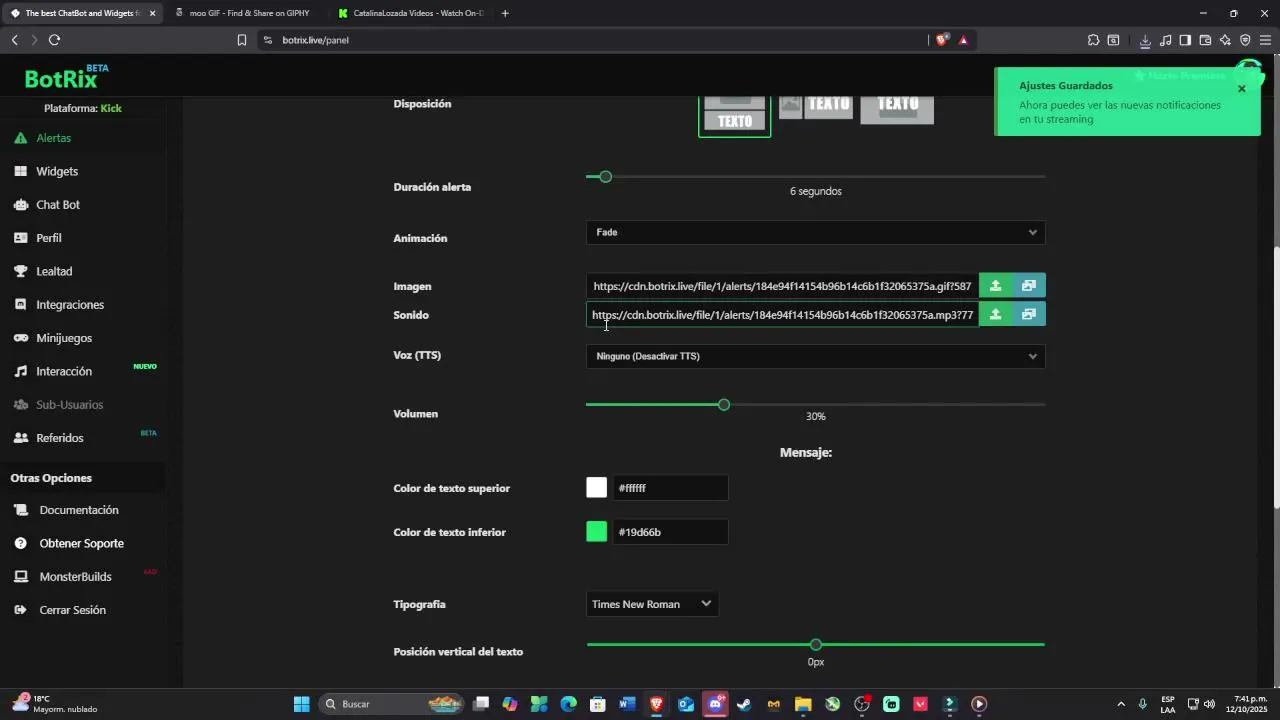
Task: Open the browser hamburger menu
Action: 1265,40
